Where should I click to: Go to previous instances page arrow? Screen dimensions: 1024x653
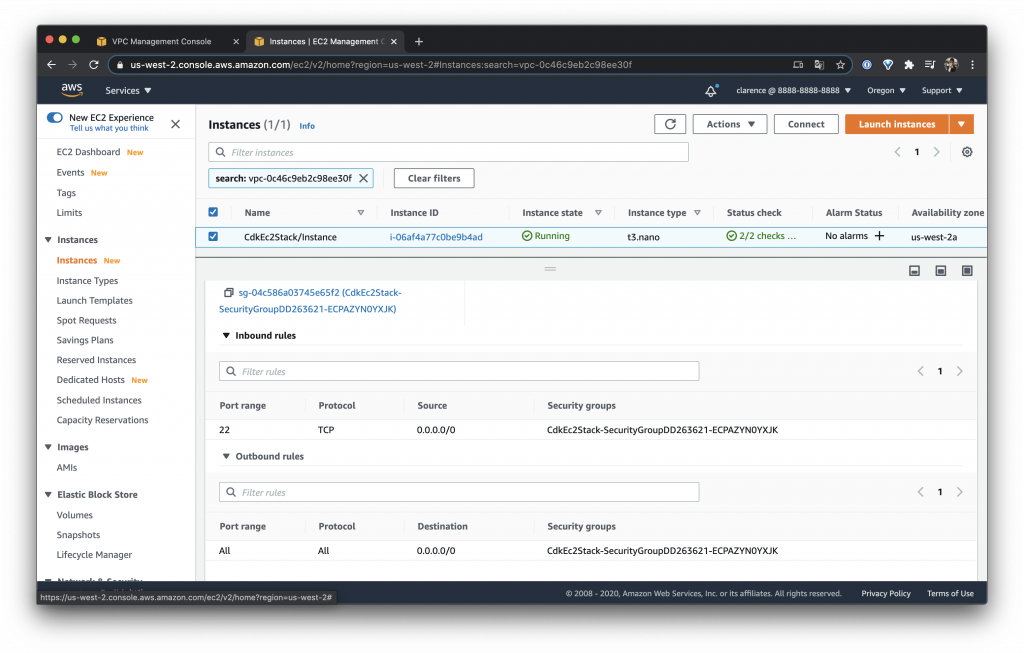pyautogui.click(x=897, y=152)
